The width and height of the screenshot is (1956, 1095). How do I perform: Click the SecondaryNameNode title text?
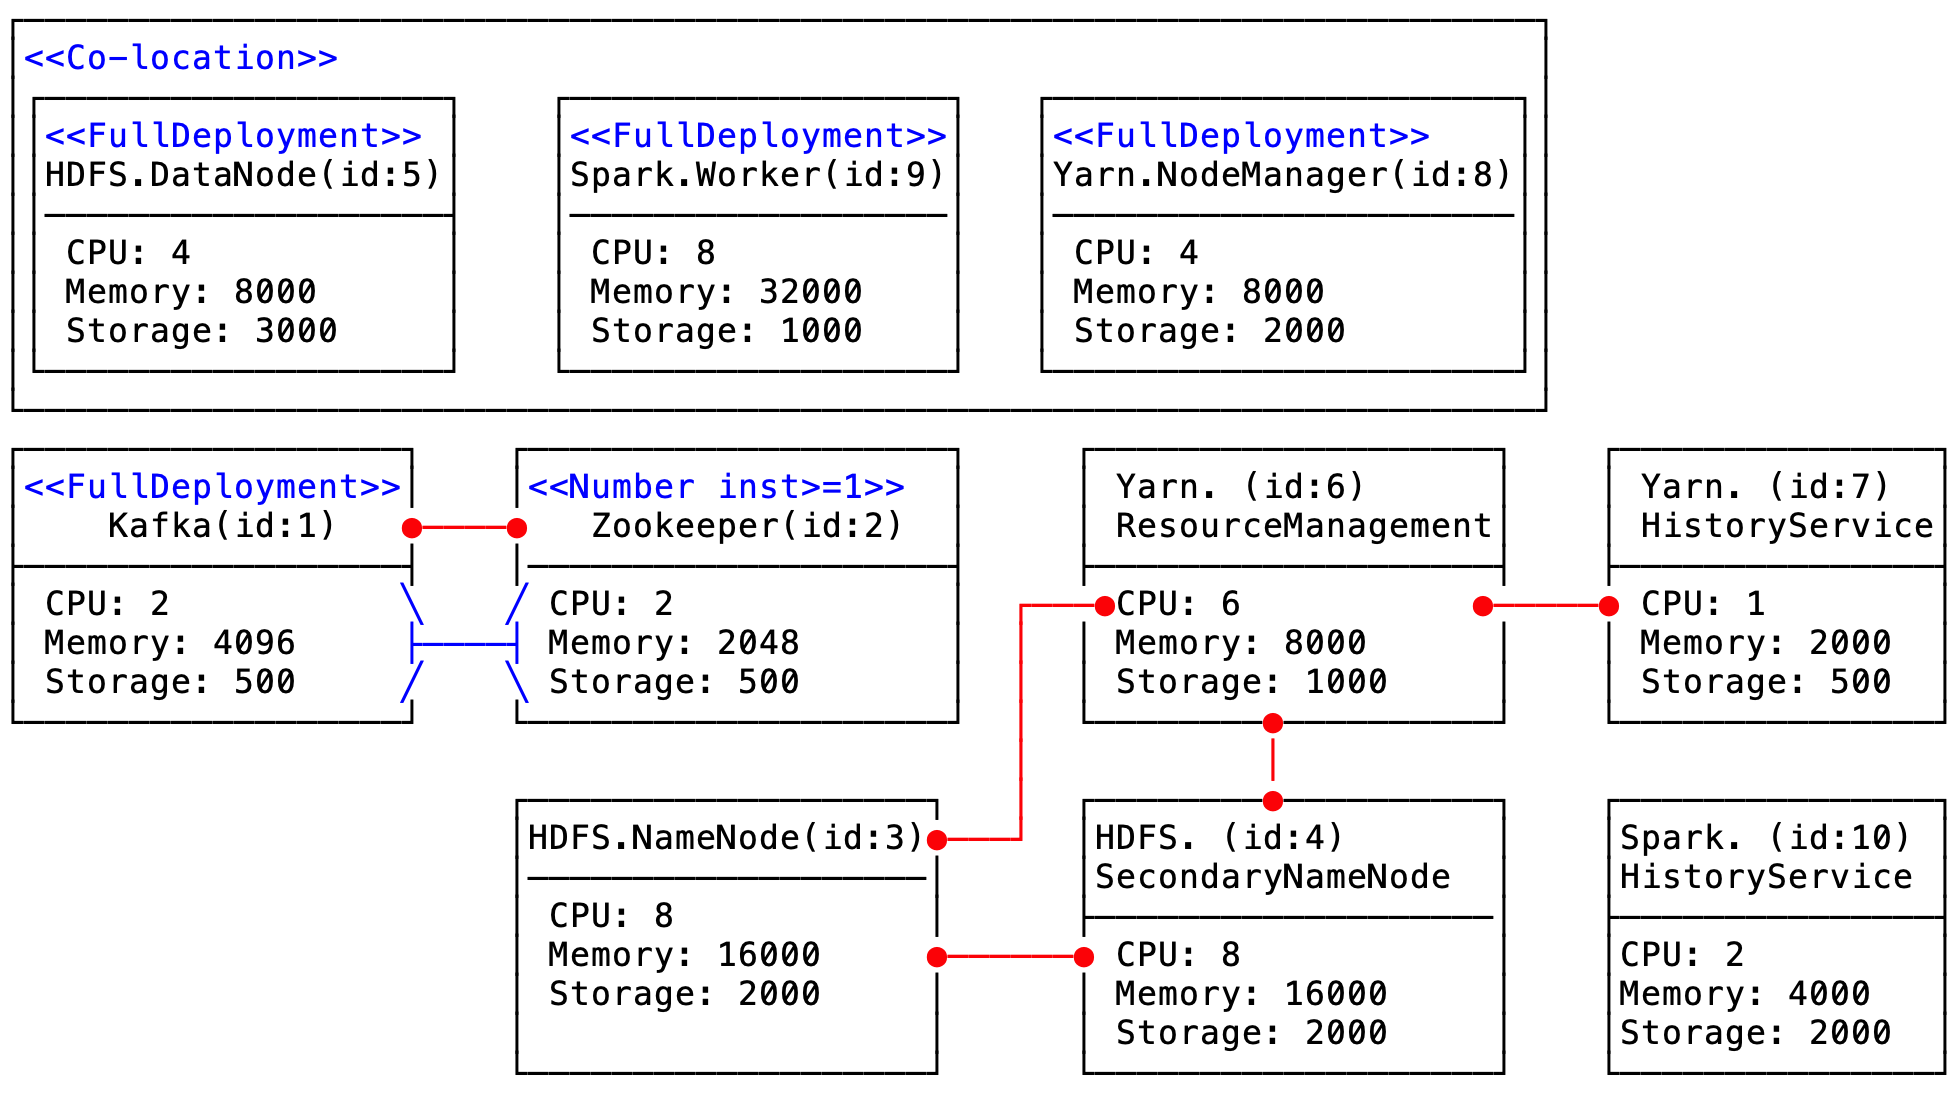click(x=1272, y=877)
